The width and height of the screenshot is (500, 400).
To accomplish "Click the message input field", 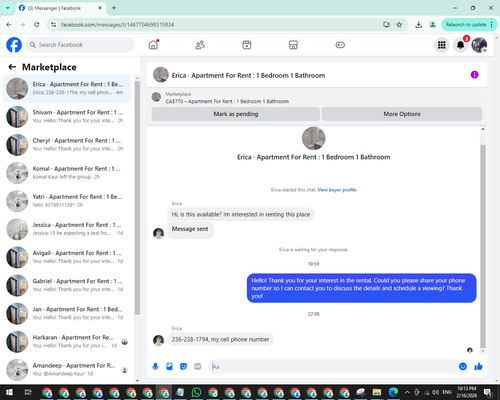I will 333,367.
